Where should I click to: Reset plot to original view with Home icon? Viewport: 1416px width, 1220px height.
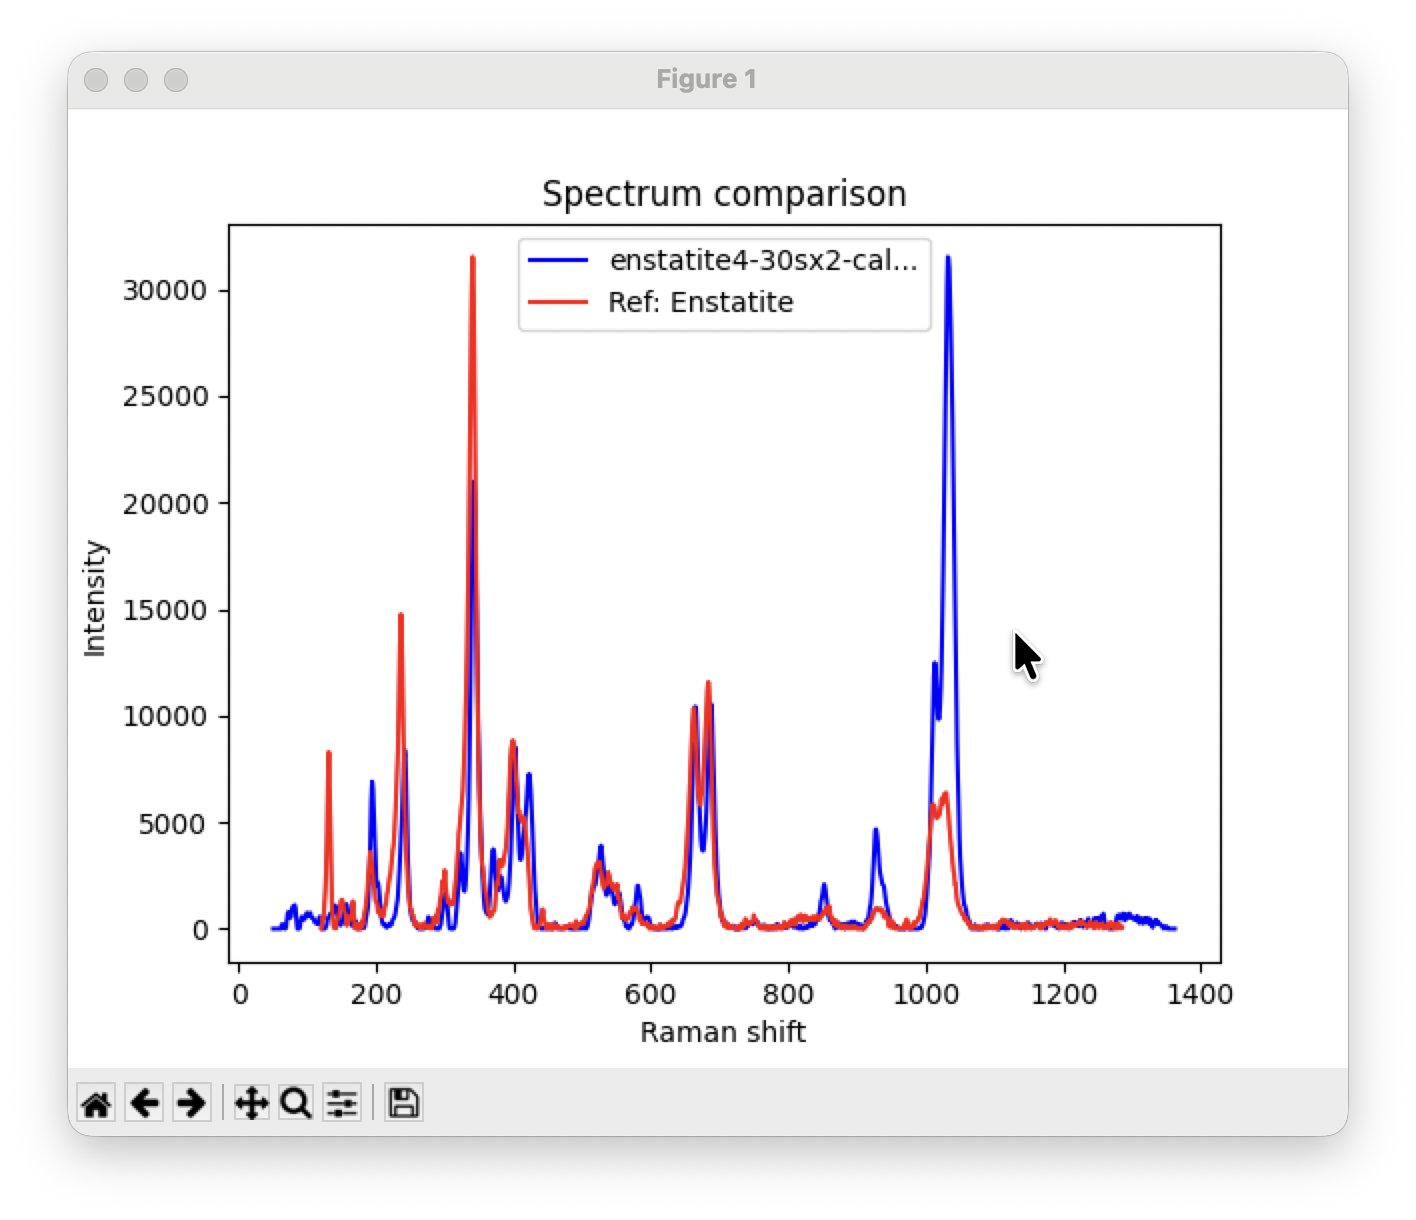pos(96,1103)
